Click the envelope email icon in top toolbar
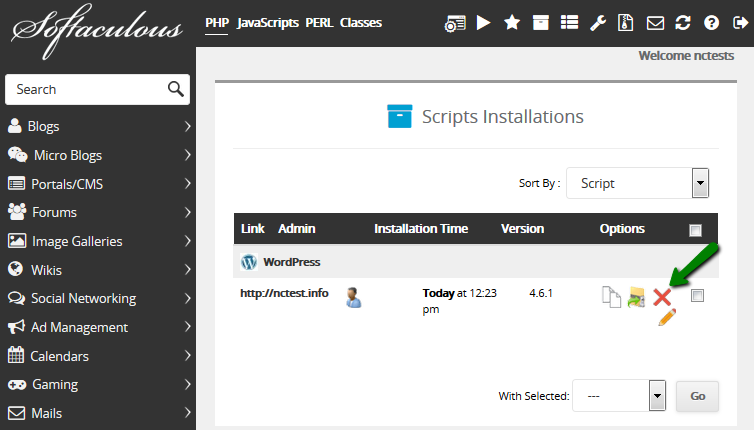 (x=655, y=23)
